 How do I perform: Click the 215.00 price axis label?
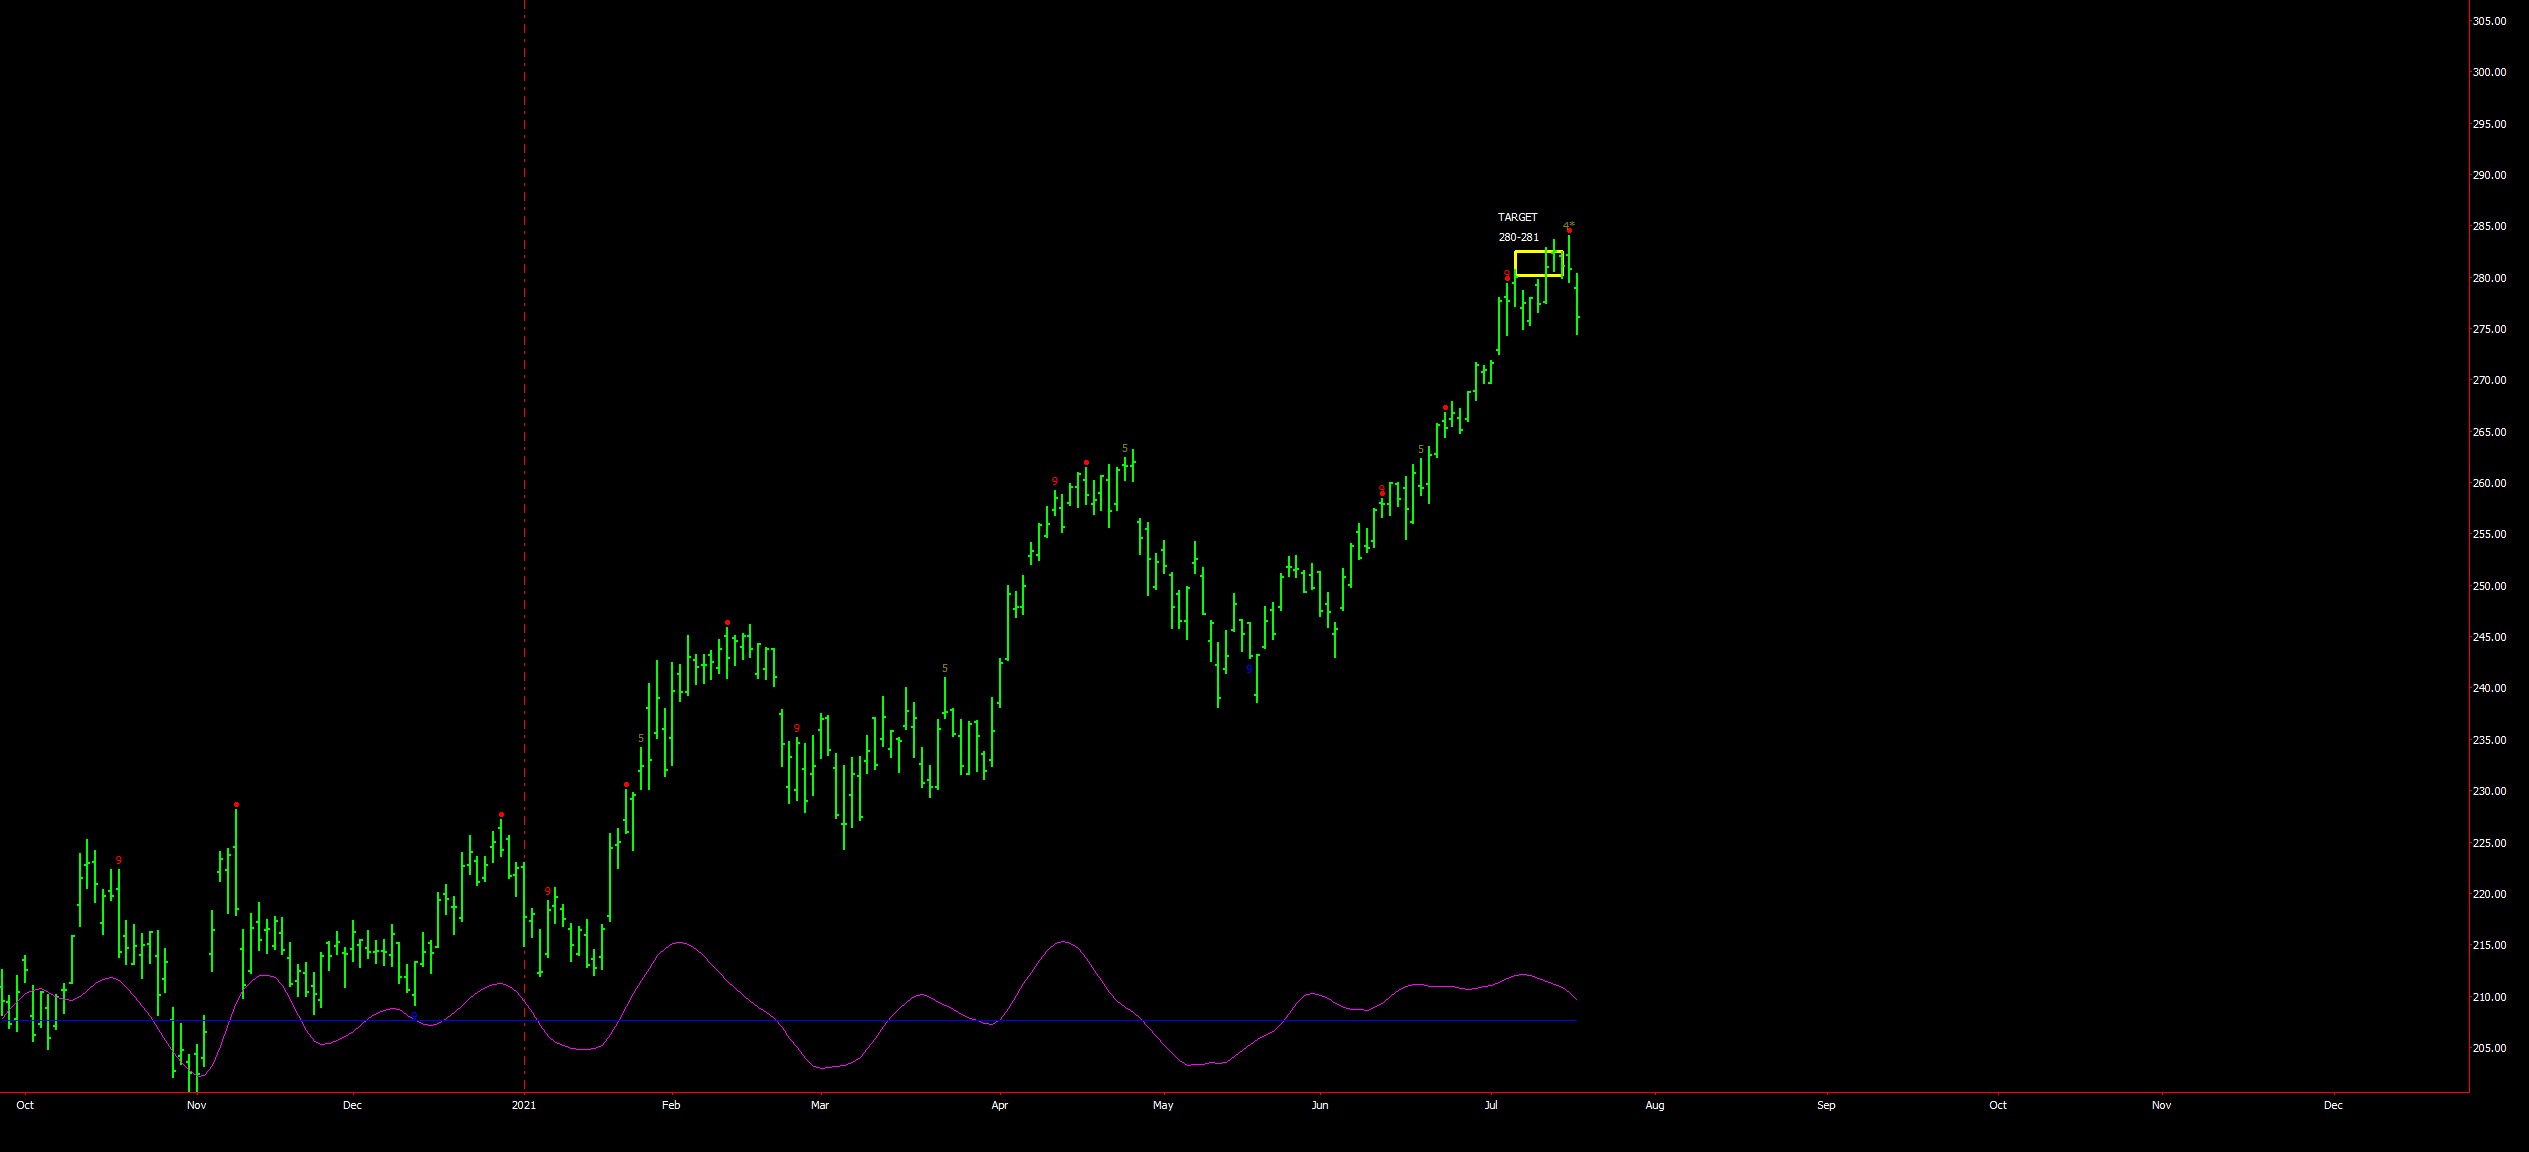tap(2489, 945)
